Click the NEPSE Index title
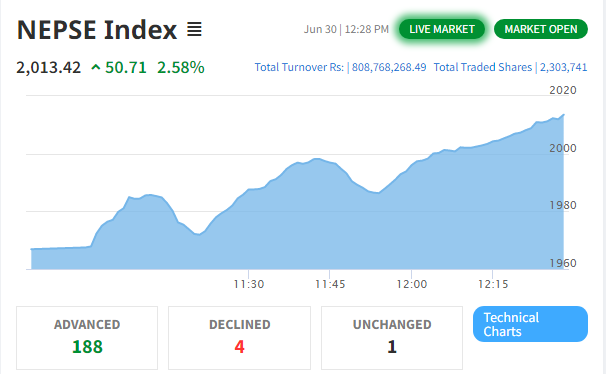This screenshot has width=606, height=374. click(97, 30)
